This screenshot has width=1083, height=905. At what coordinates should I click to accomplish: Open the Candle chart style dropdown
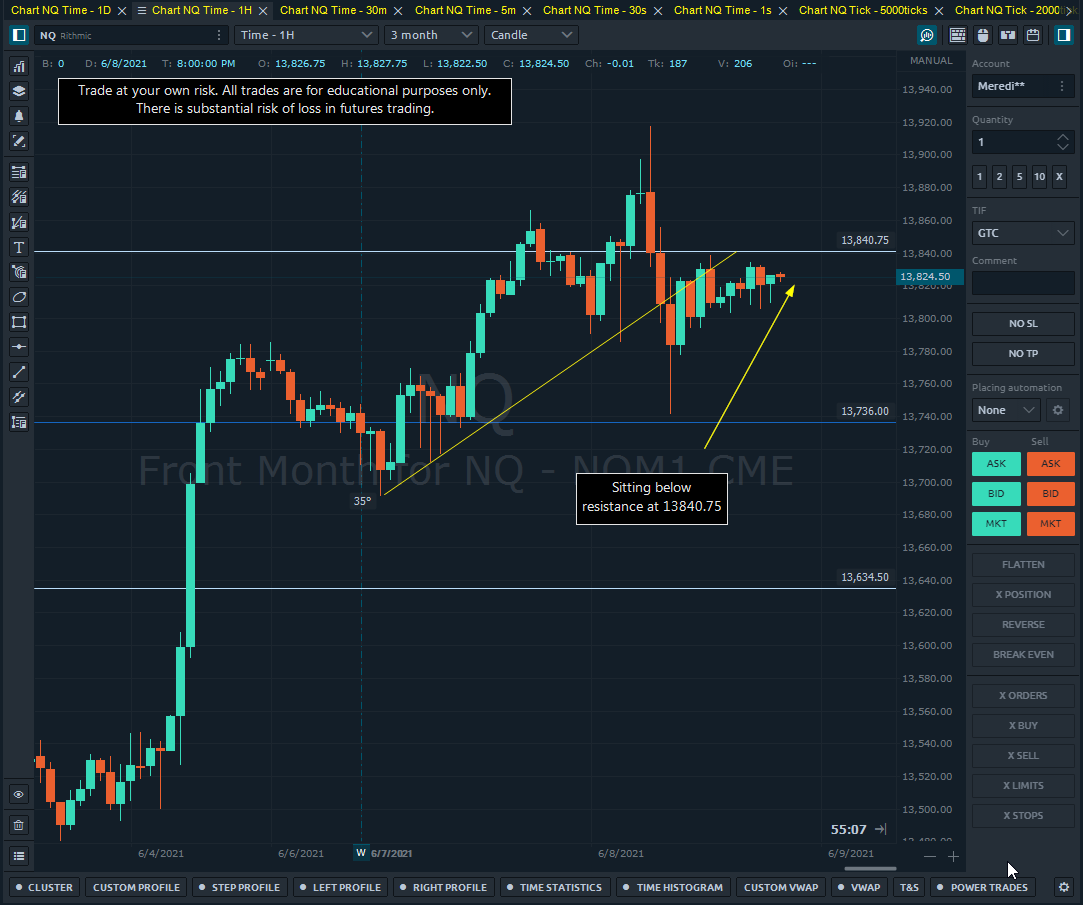531,35
